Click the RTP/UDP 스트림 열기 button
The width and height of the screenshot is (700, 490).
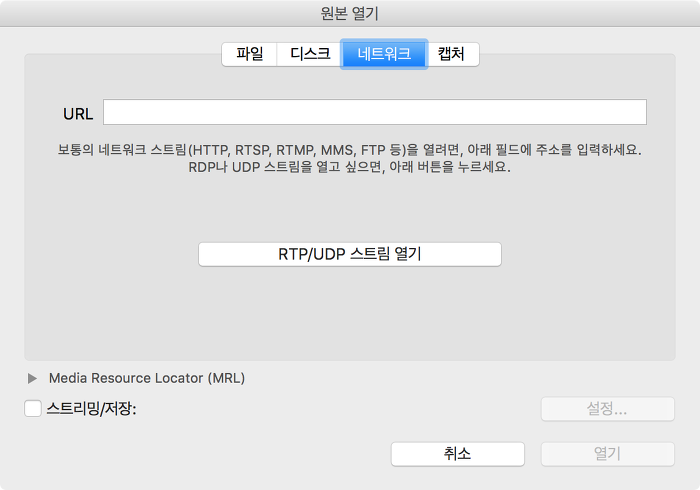[x=350, y=254]
